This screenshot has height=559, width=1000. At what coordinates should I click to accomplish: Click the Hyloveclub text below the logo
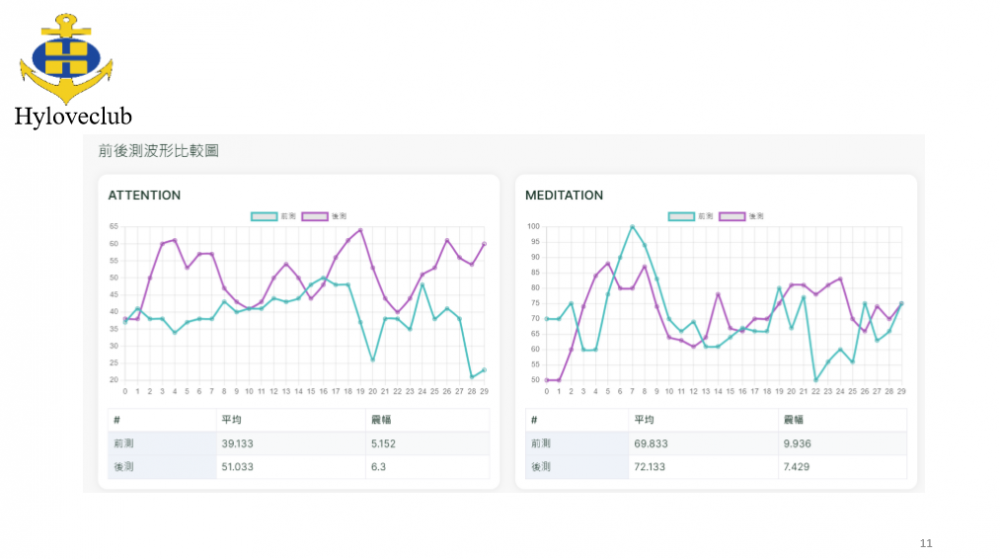tap(73, 117)
